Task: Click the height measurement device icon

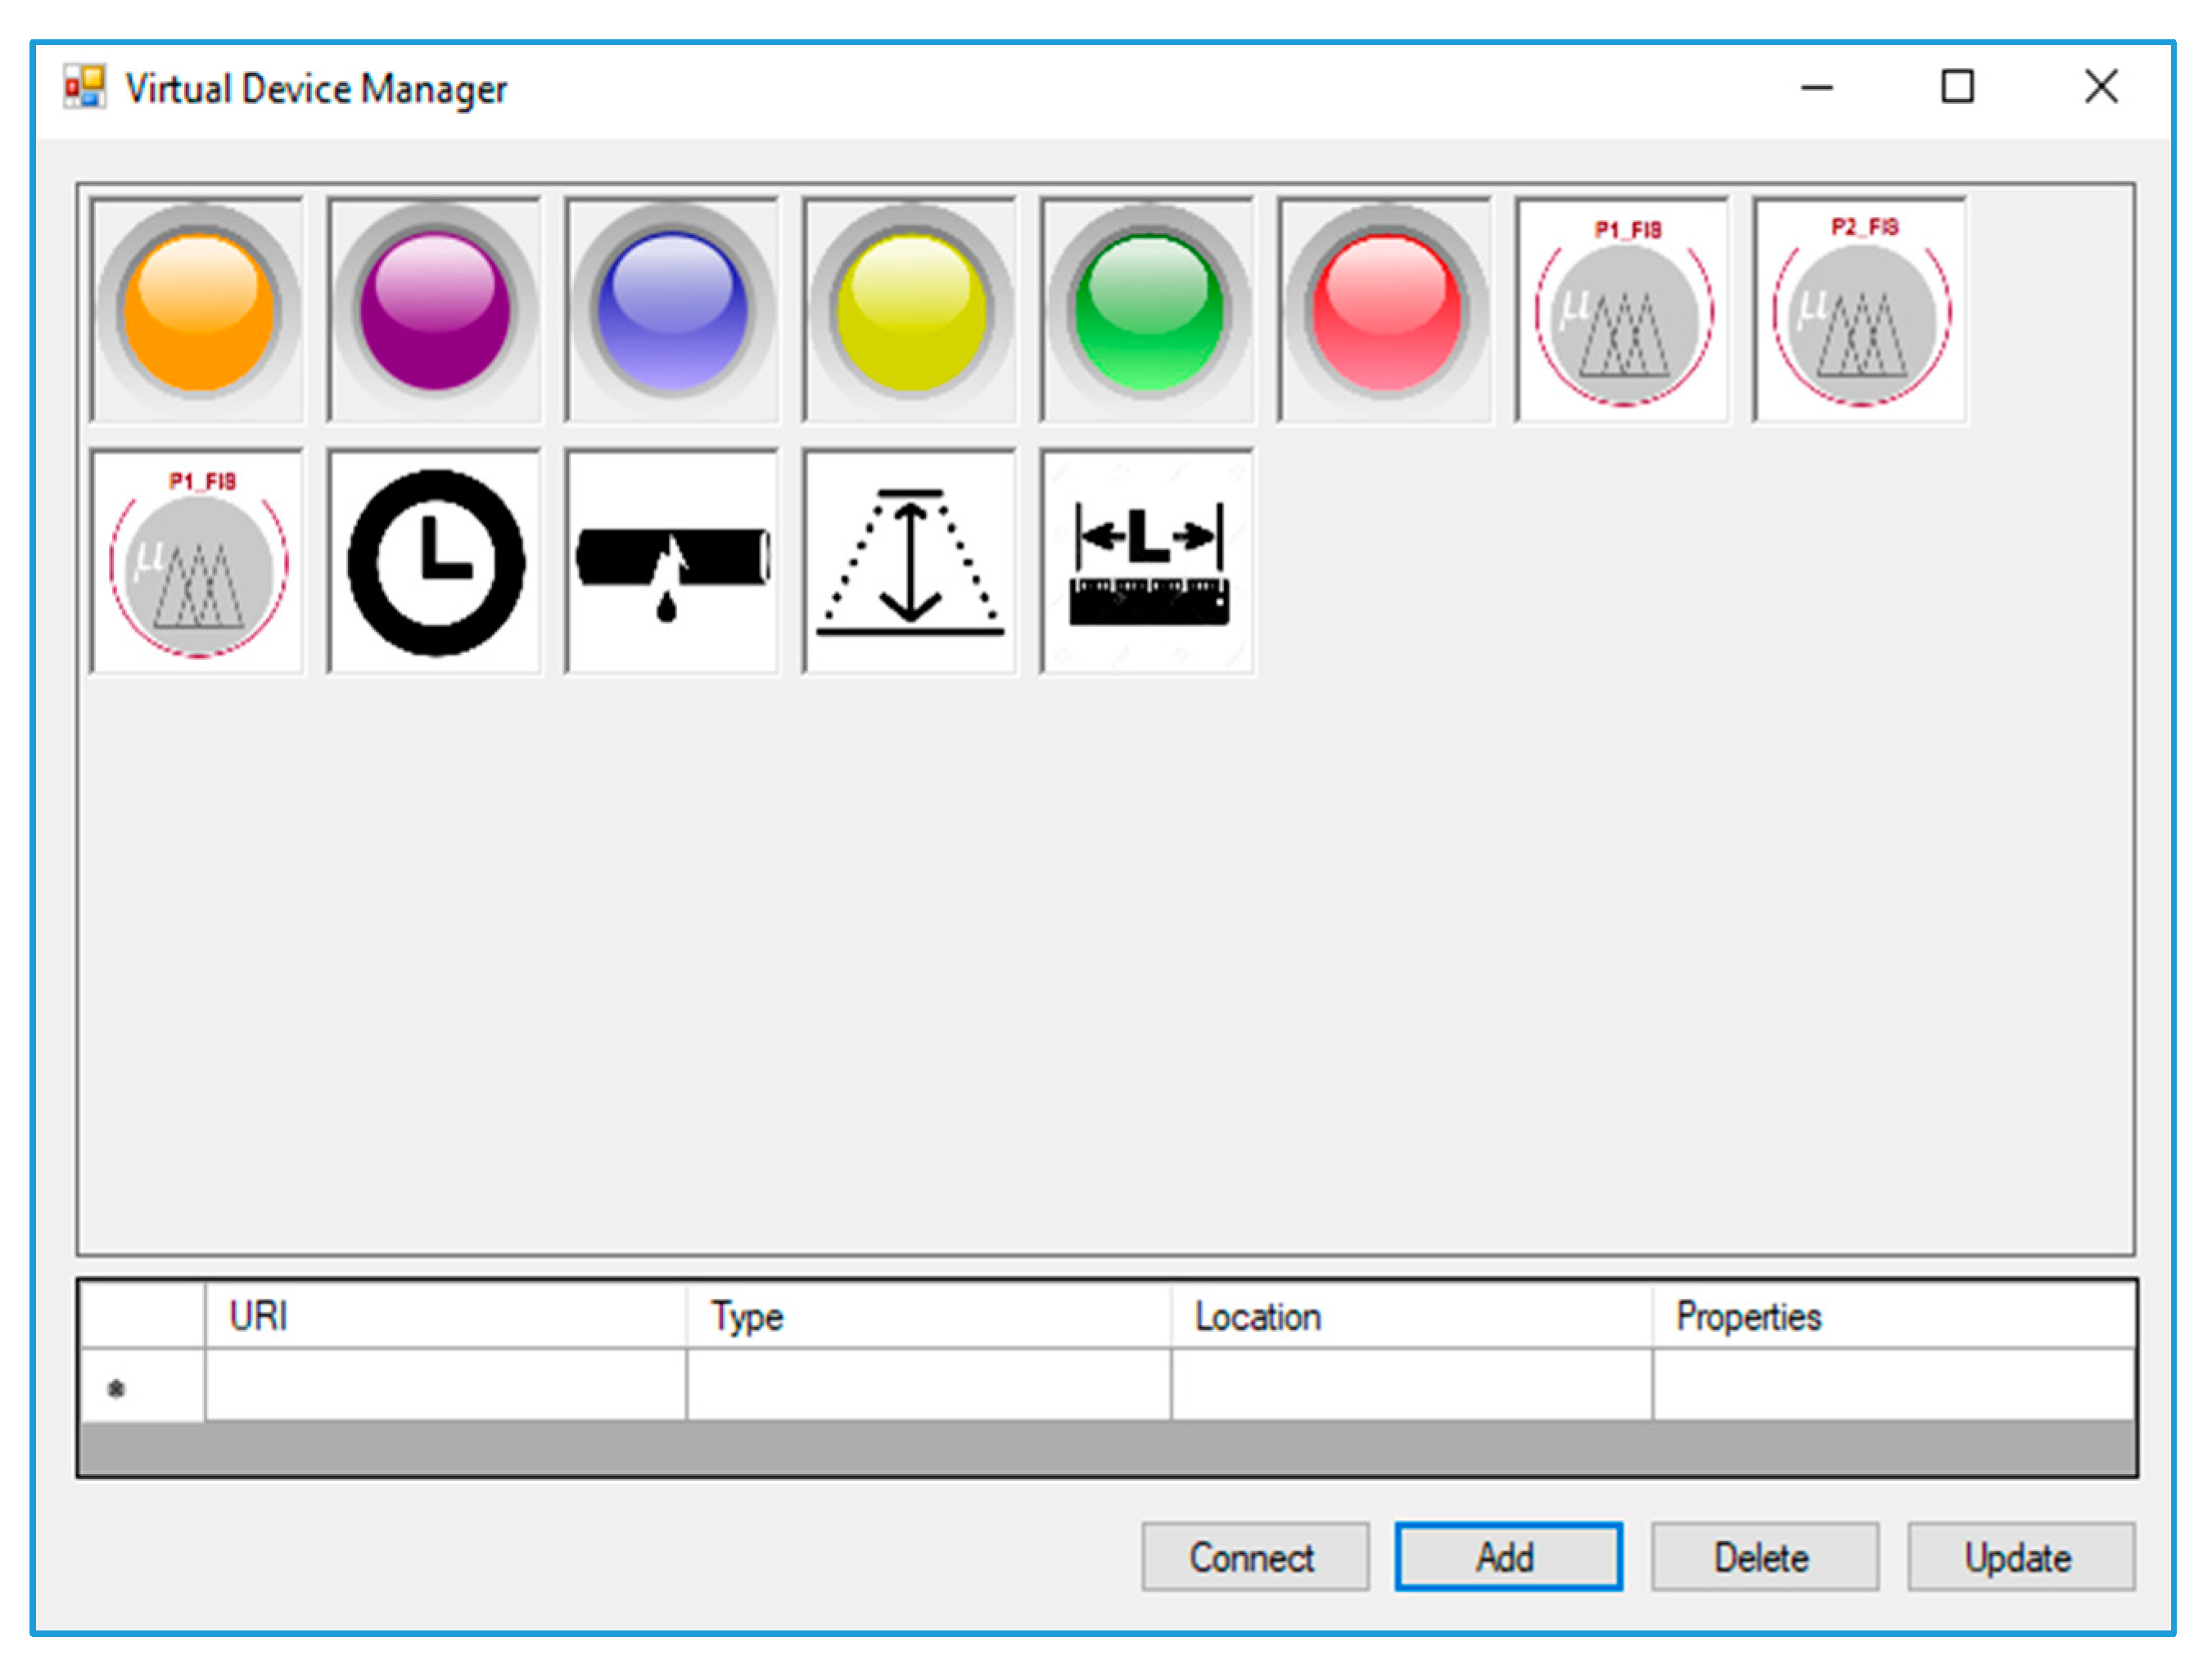Action: pyautogui.click(x=909, y=562)
